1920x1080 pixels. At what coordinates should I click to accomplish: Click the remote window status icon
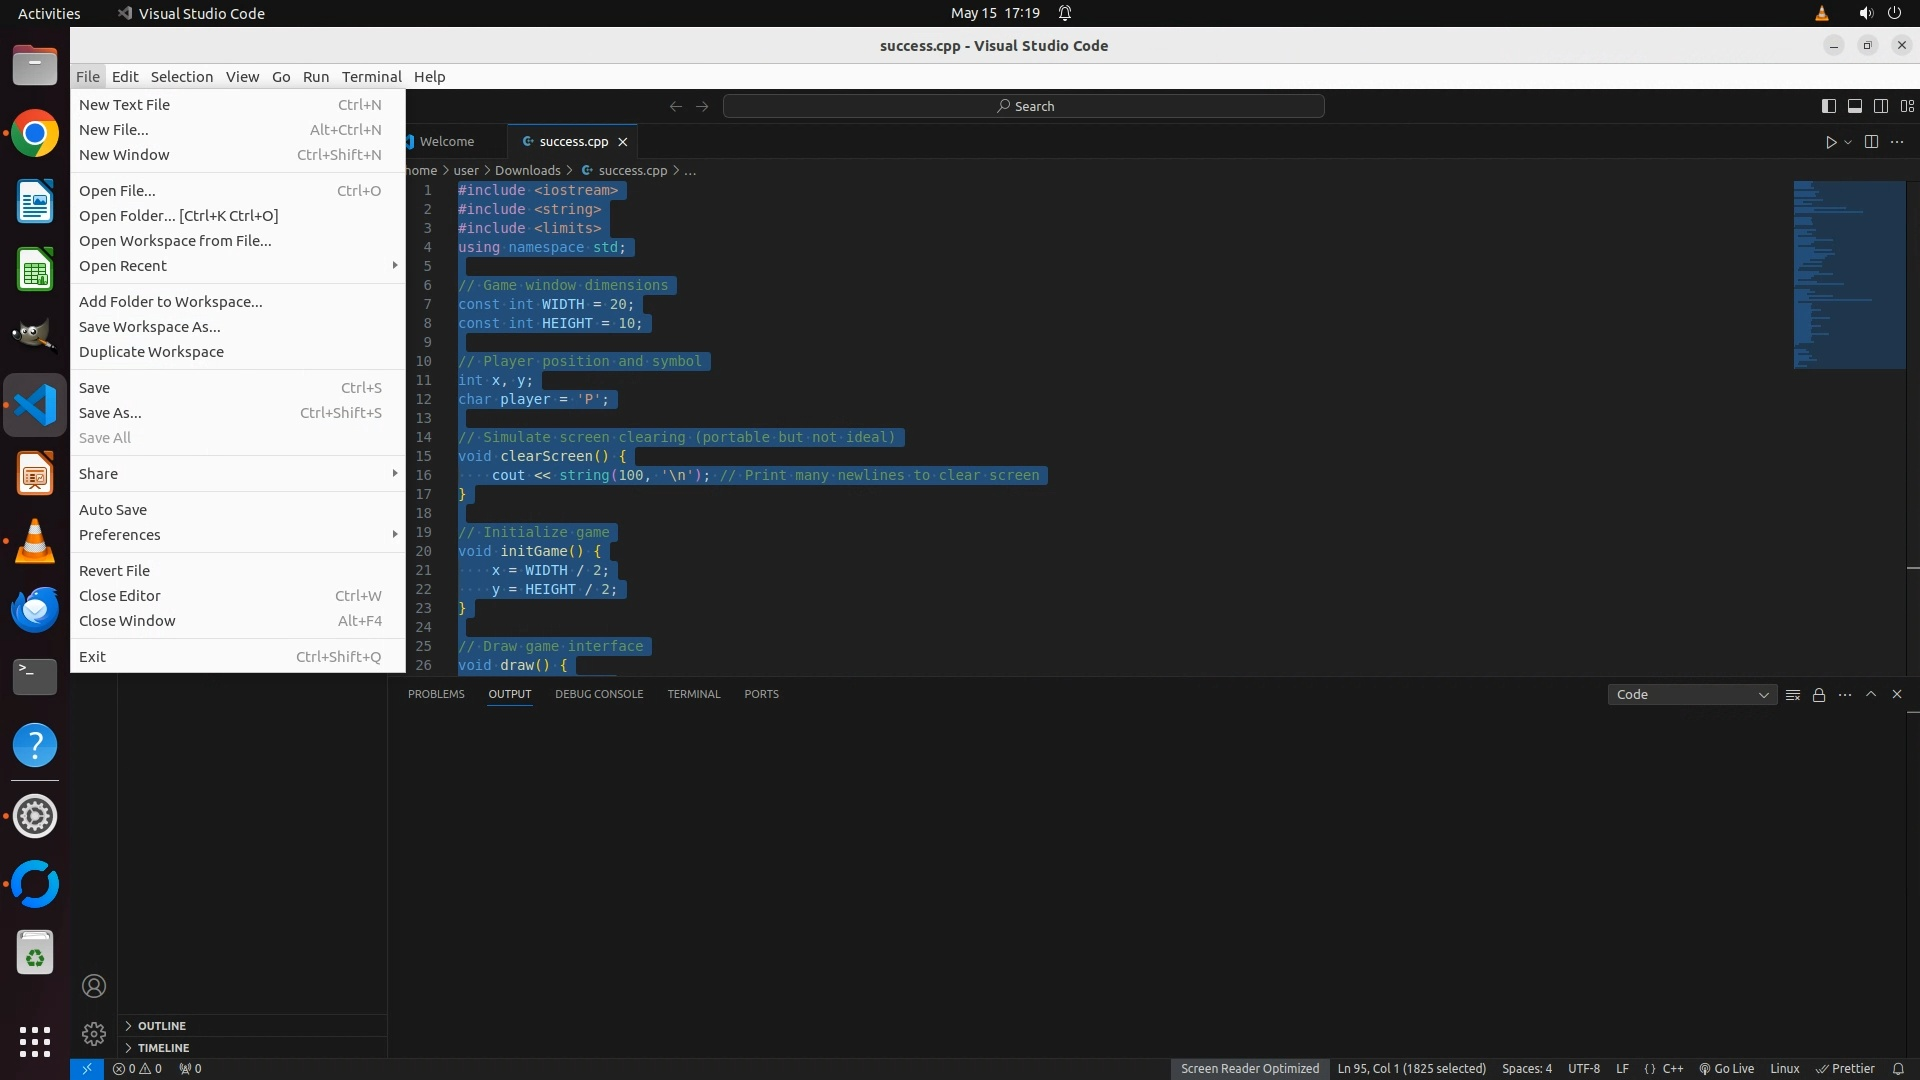86,1068
